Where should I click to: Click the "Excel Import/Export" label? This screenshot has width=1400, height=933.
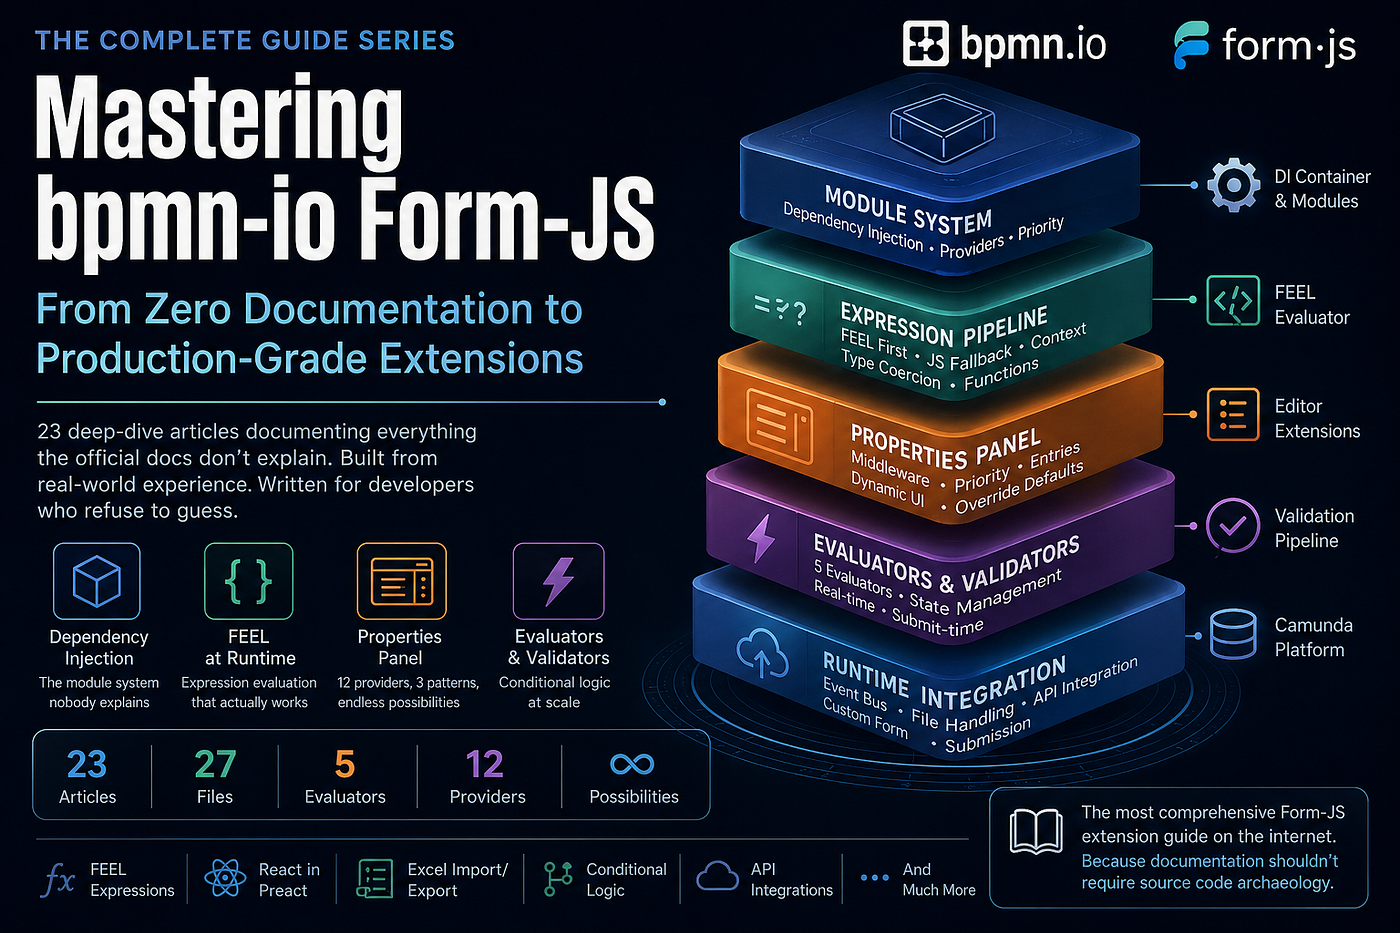[x=457, y=880]
